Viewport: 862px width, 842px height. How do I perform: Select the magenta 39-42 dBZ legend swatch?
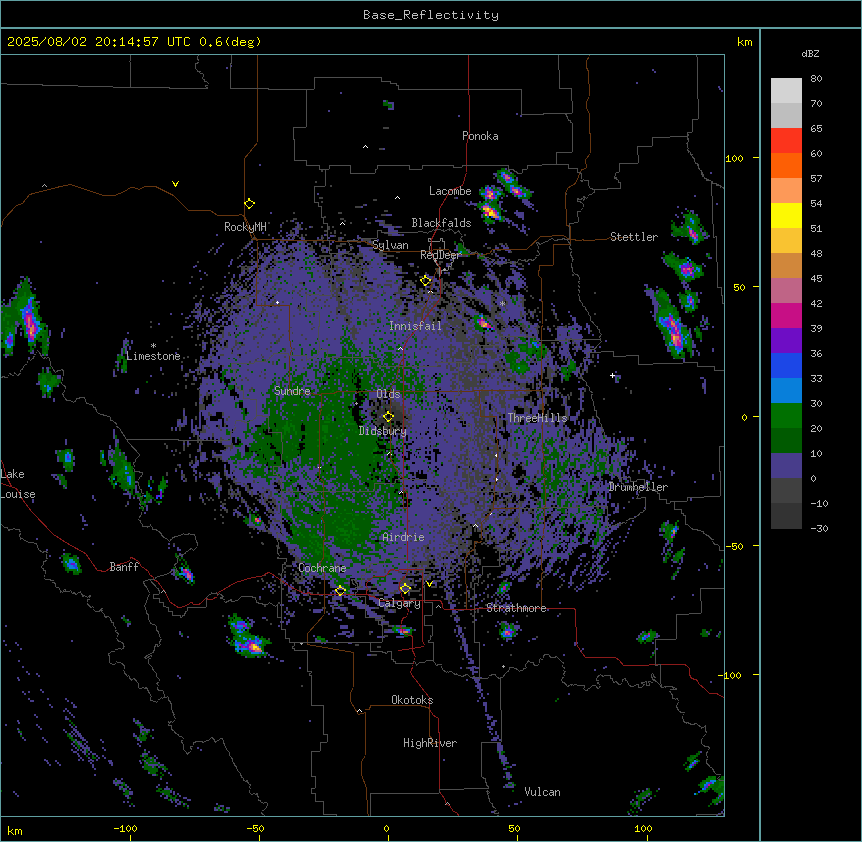pos(786,315)
